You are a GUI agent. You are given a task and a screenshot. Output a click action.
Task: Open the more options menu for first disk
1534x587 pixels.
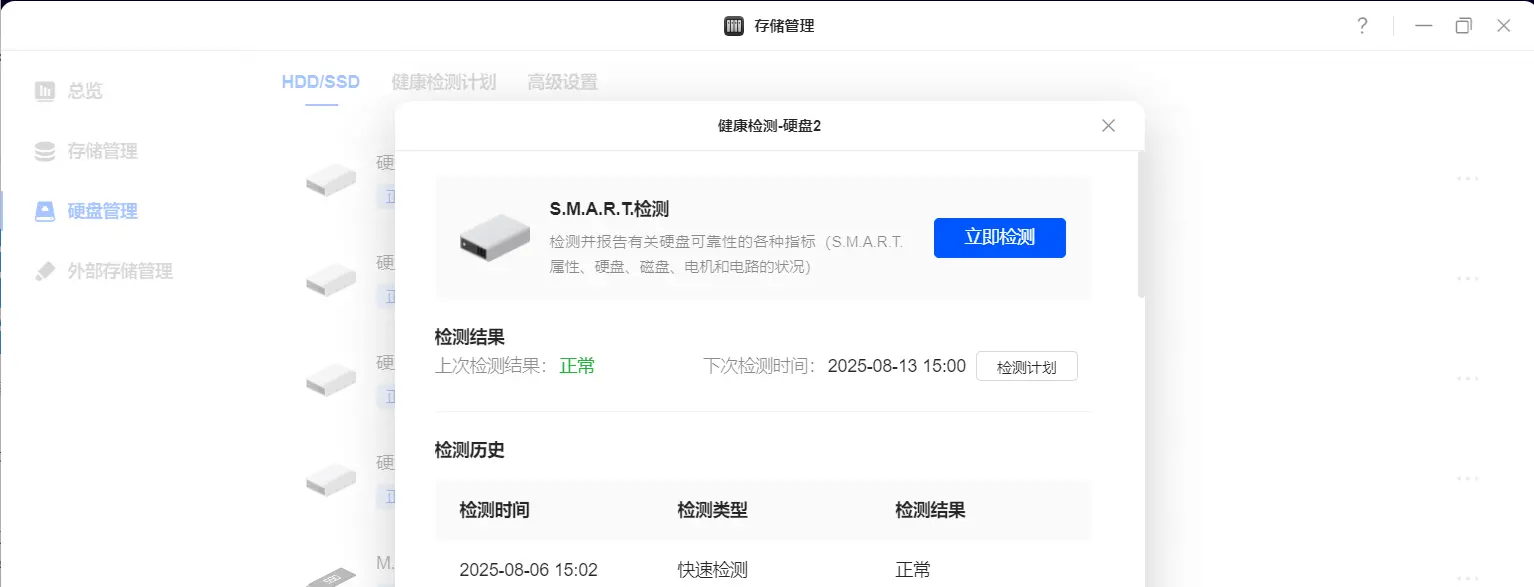pos(1467,179)
